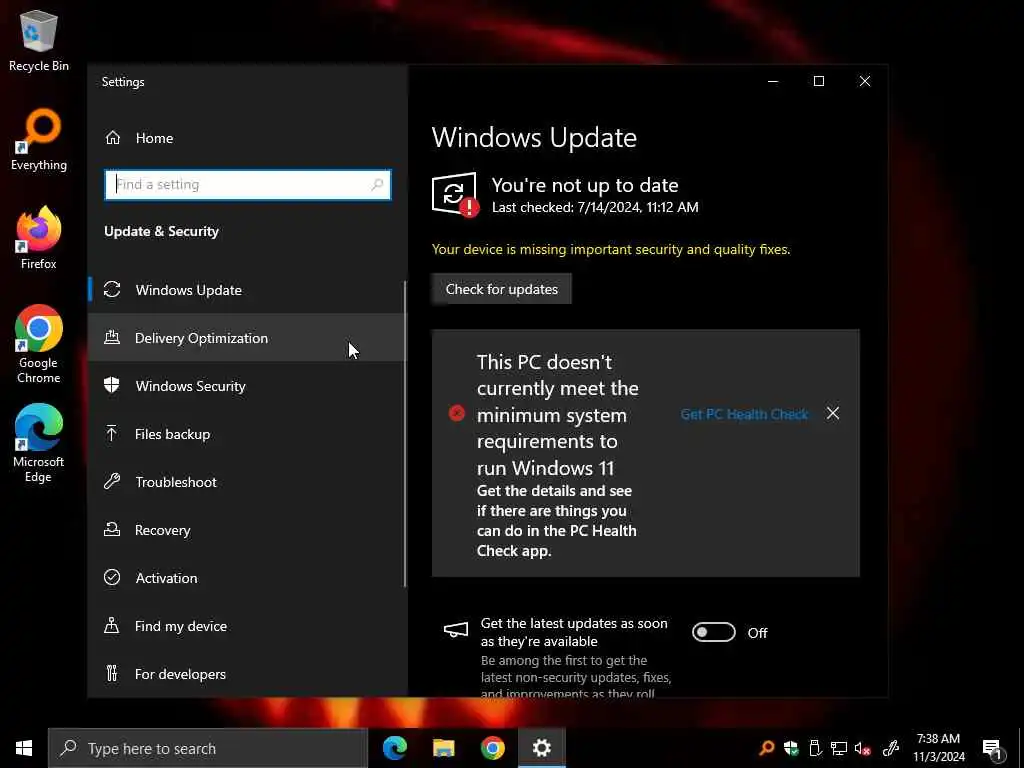The height and width of the screenshot is (768, 1024).
Task: Click the USB safely remove hardware tray icon
Action: point(815,748)
